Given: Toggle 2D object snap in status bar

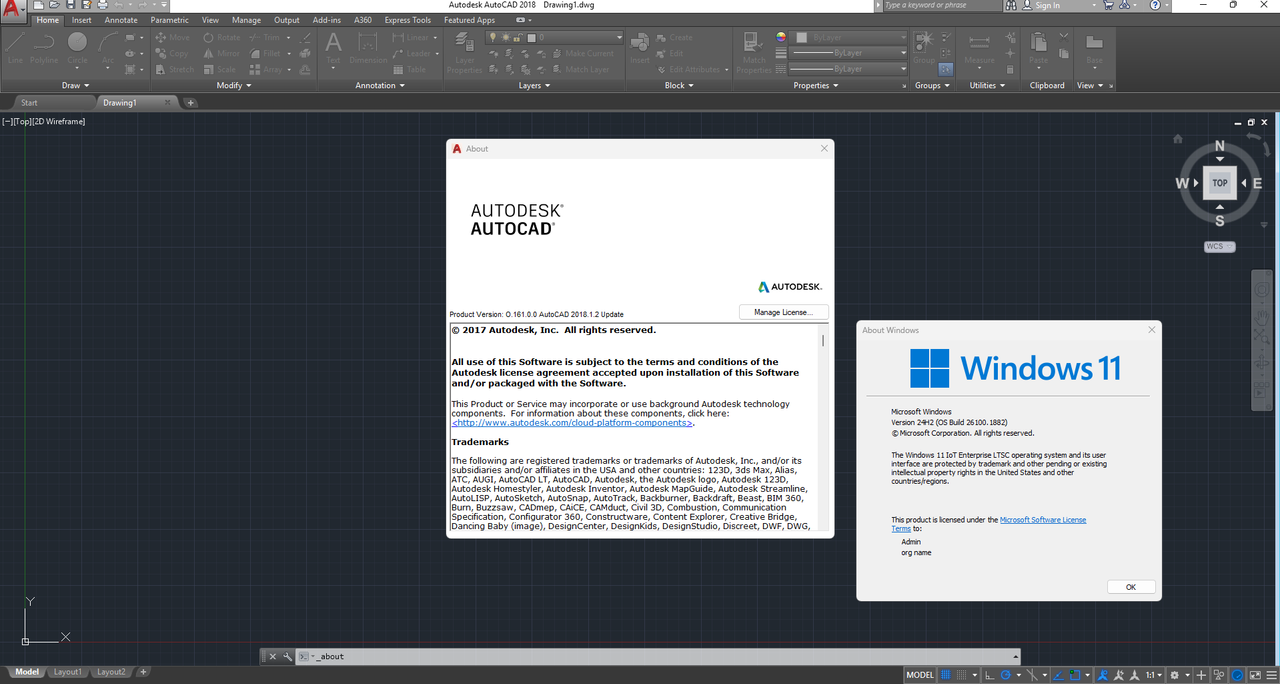Looking at the screenshot, I should point(1073,675).
